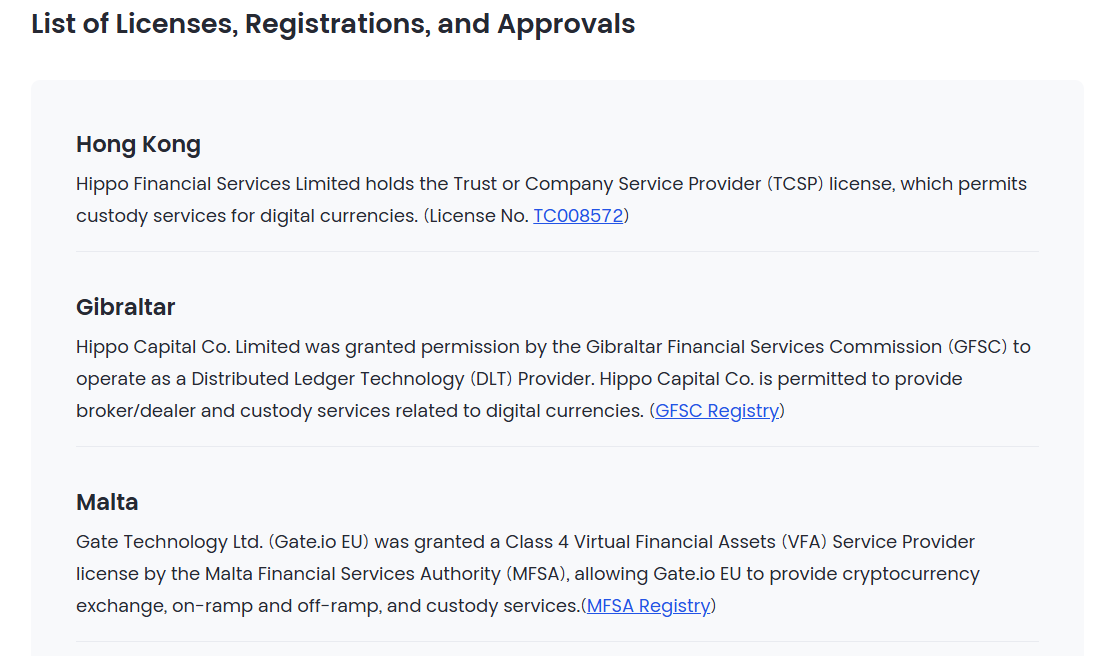Click the Gate Technology Ltd. company name

point(169,542)
